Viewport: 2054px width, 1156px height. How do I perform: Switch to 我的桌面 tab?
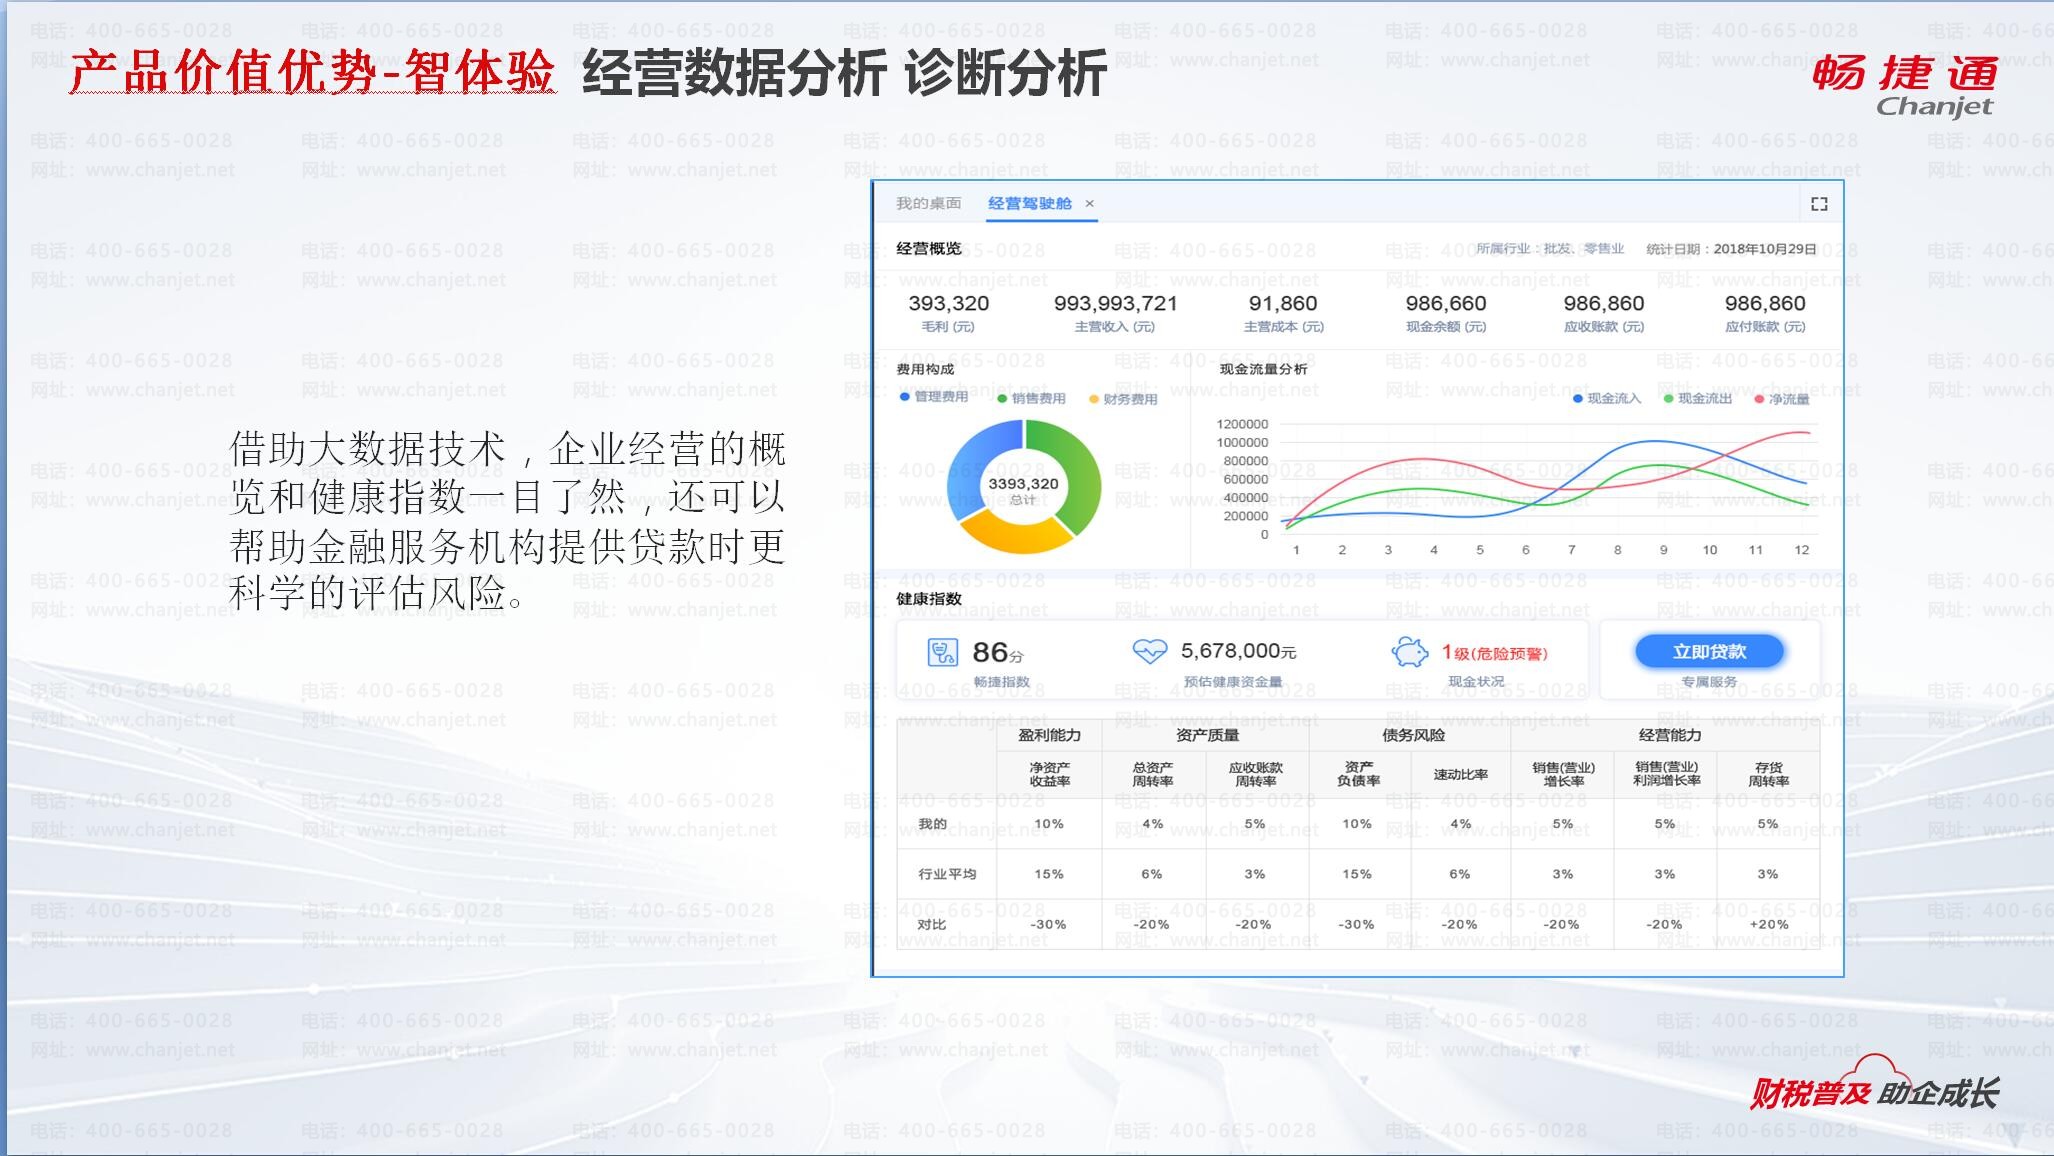[x=928, y=204]
